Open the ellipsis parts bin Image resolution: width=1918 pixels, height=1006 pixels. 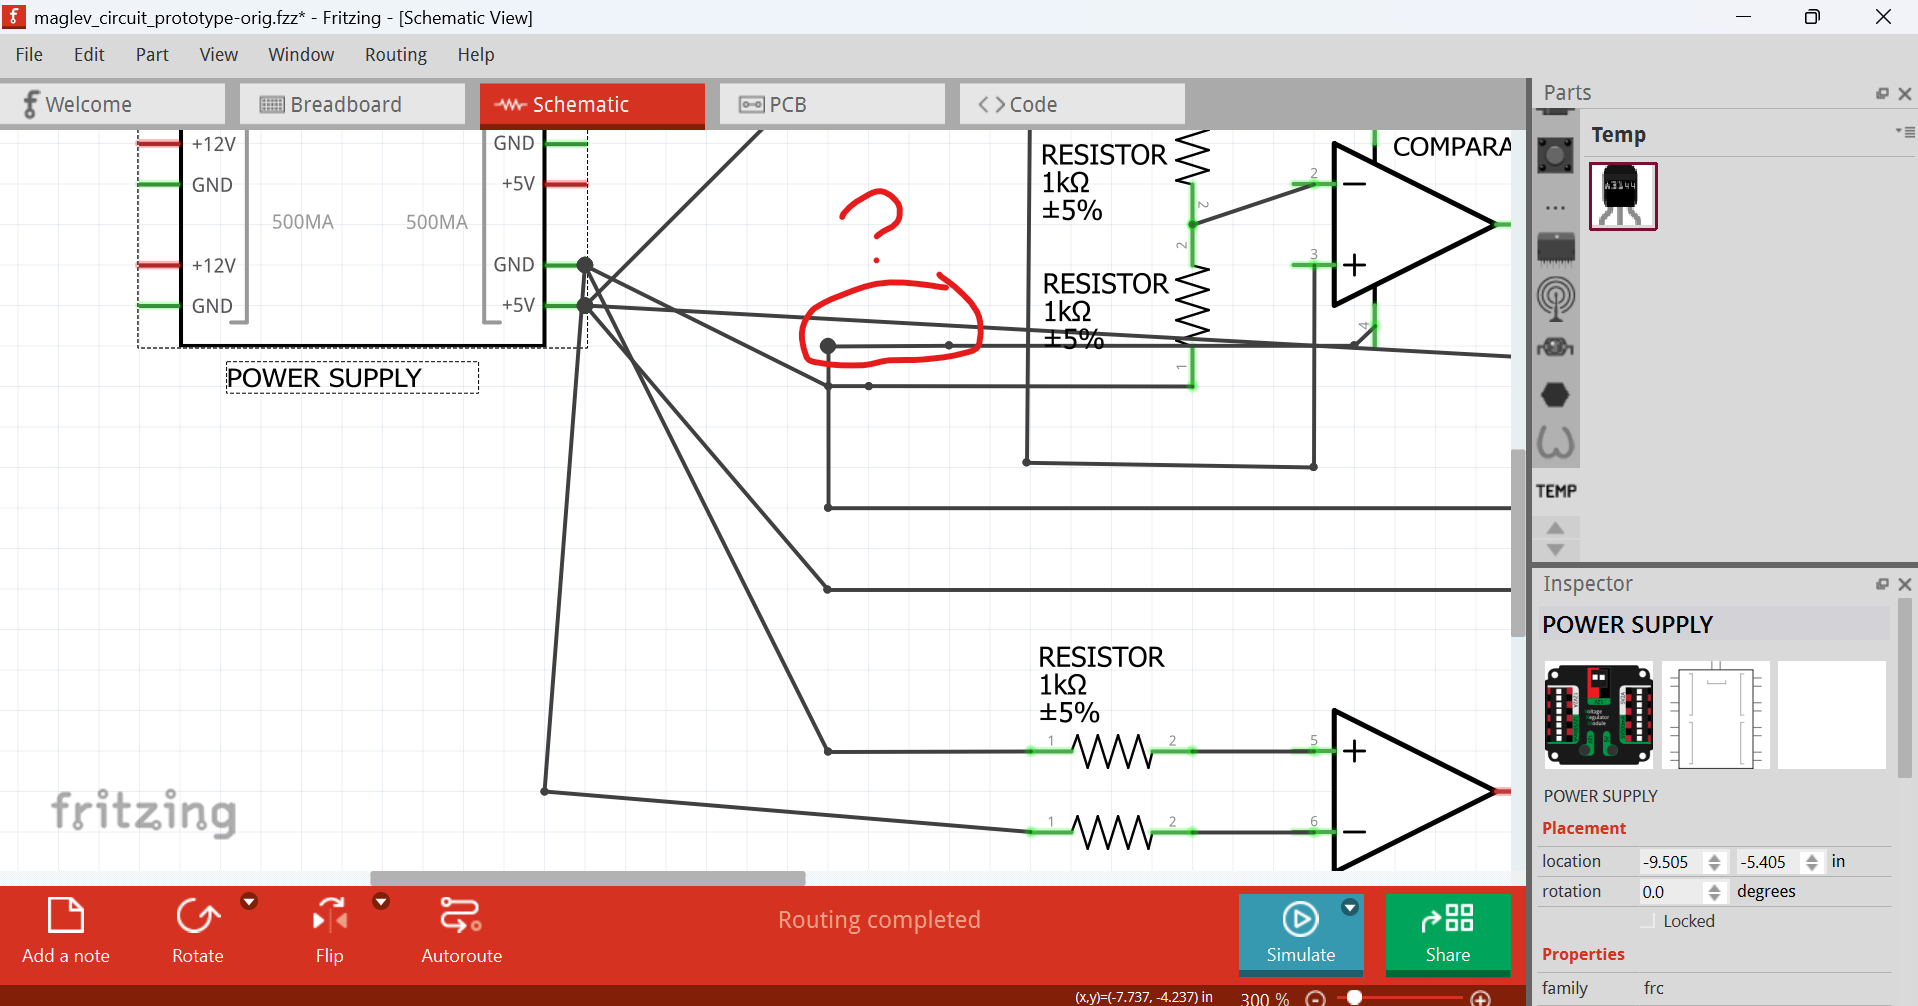coord(1555,208)
